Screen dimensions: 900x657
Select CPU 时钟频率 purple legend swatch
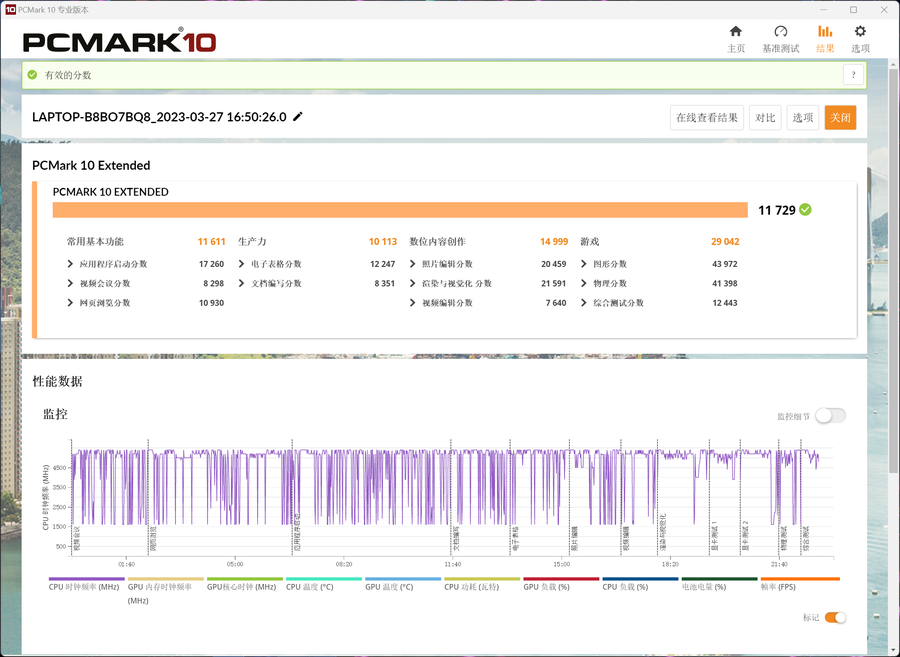[x=87, y=579]
